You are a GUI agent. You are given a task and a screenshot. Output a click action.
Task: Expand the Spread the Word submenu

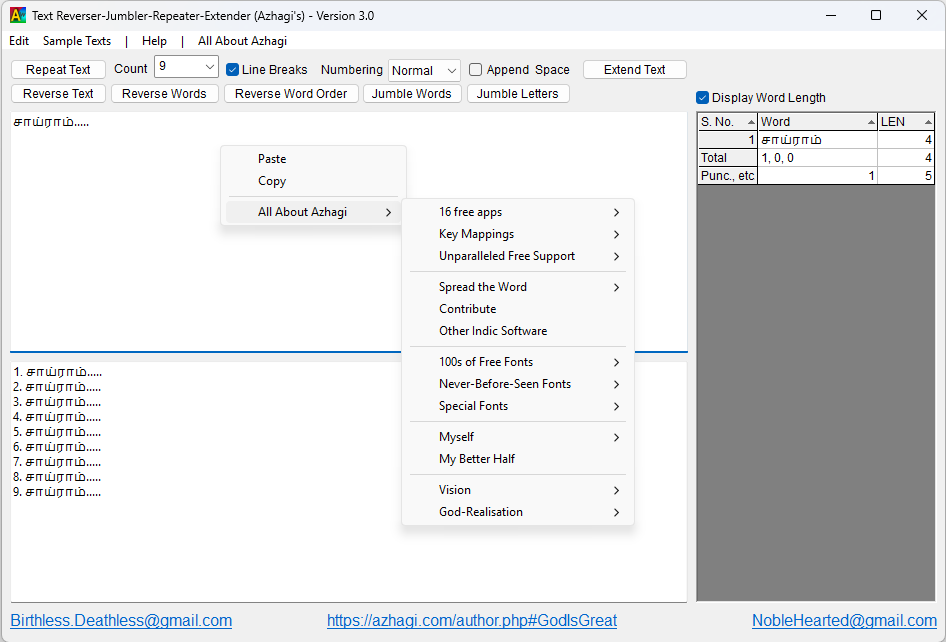point(518,287)
